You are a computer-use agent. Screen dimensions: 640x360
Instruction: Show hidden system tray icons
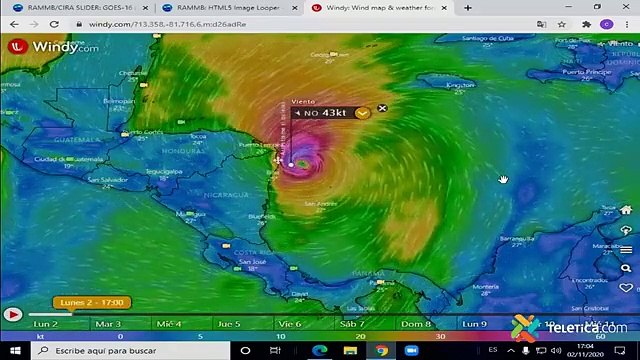point(511,350)
